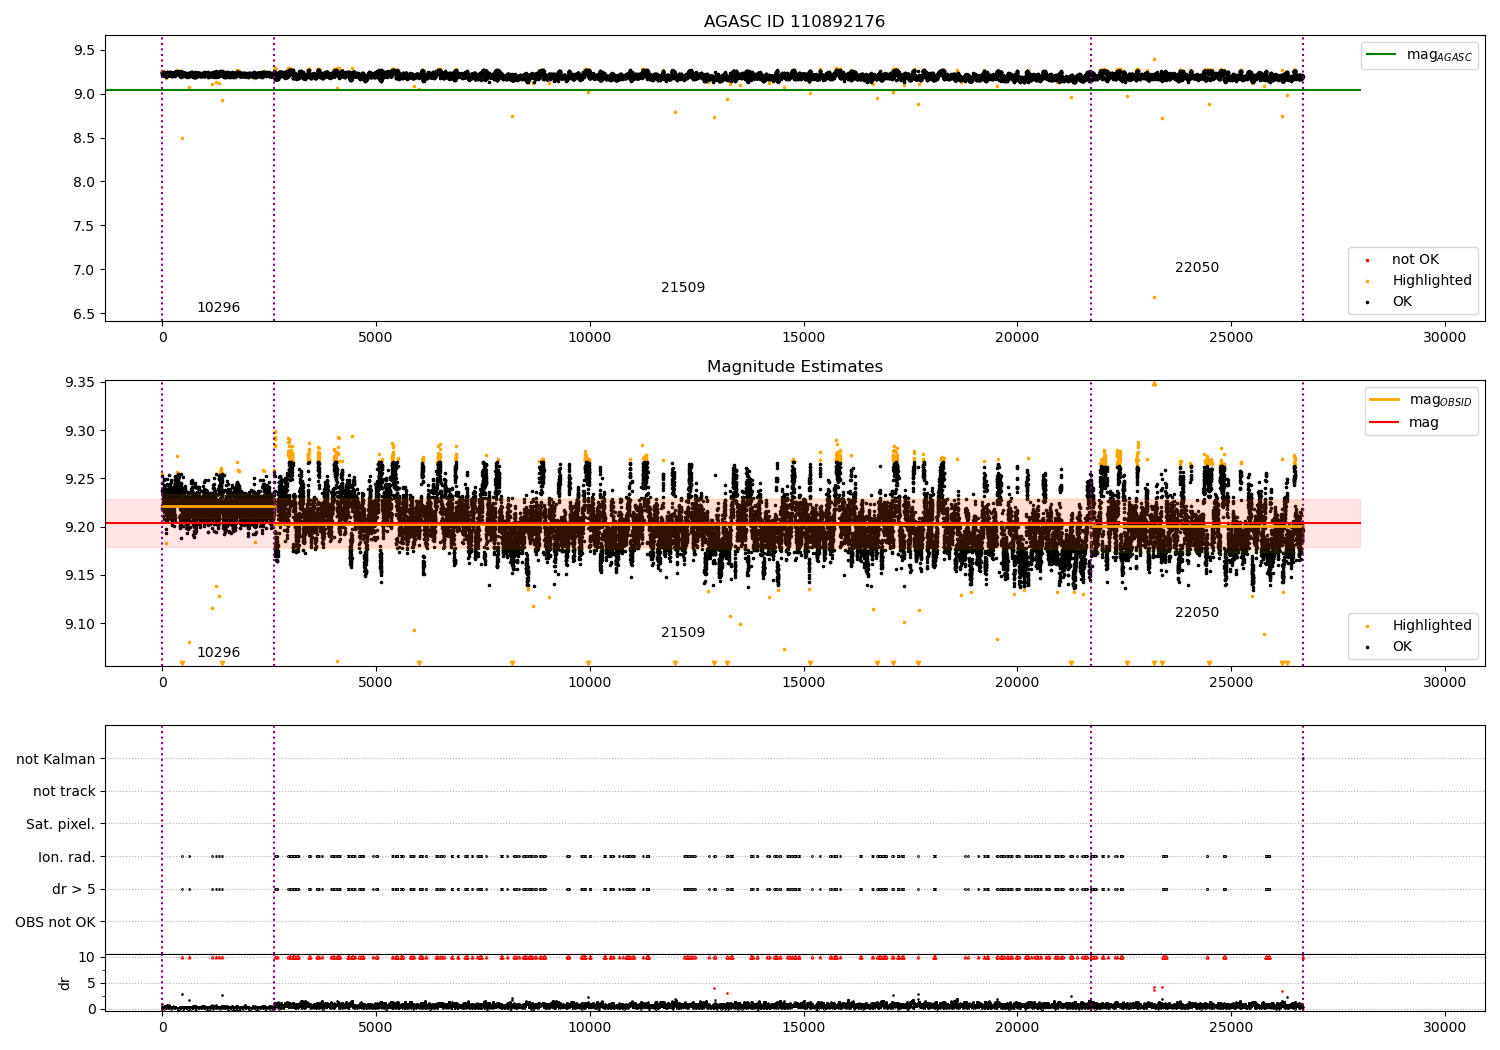Click the 21509 obsid label in middle plot
This screenshot has height=1050, width=1500.
683,633
